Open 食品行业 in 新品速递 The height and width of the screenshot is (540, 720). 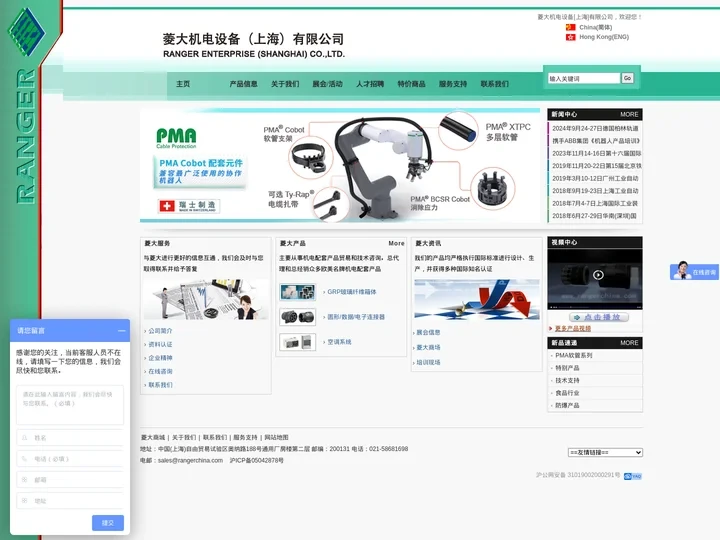[x=567, y=393]
